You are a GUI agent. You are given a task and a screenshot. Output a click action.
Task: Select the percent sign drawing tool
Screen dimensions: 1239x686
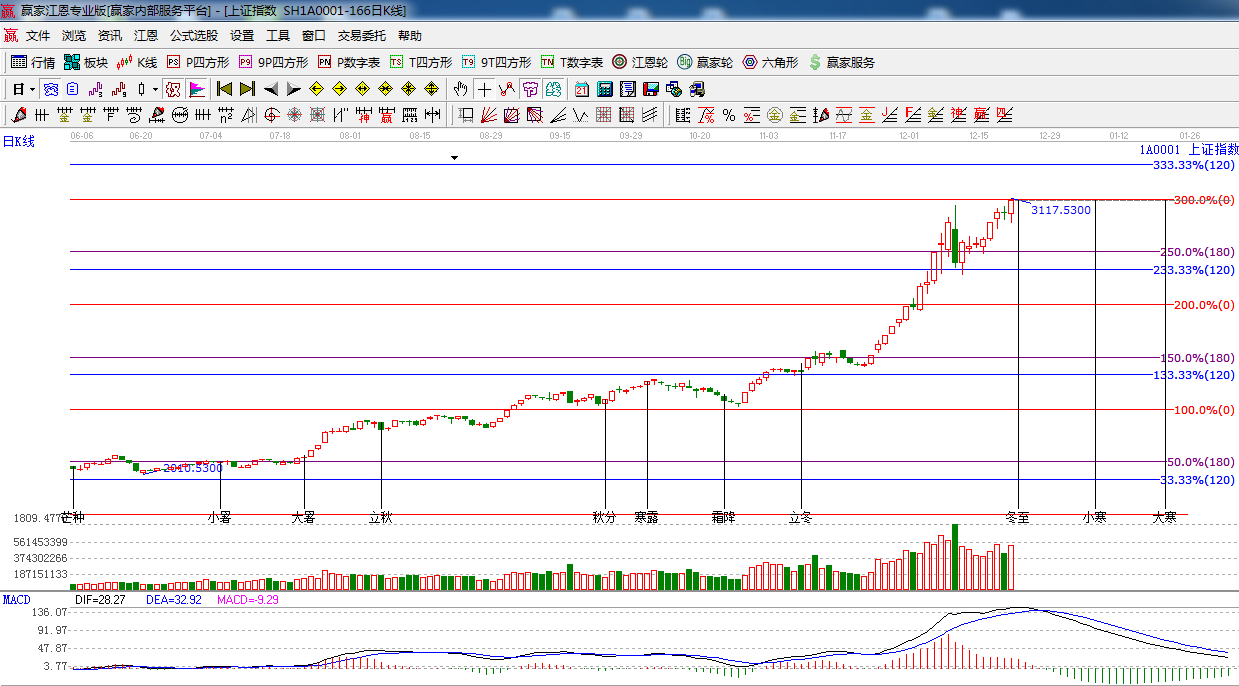coord(729,115)
